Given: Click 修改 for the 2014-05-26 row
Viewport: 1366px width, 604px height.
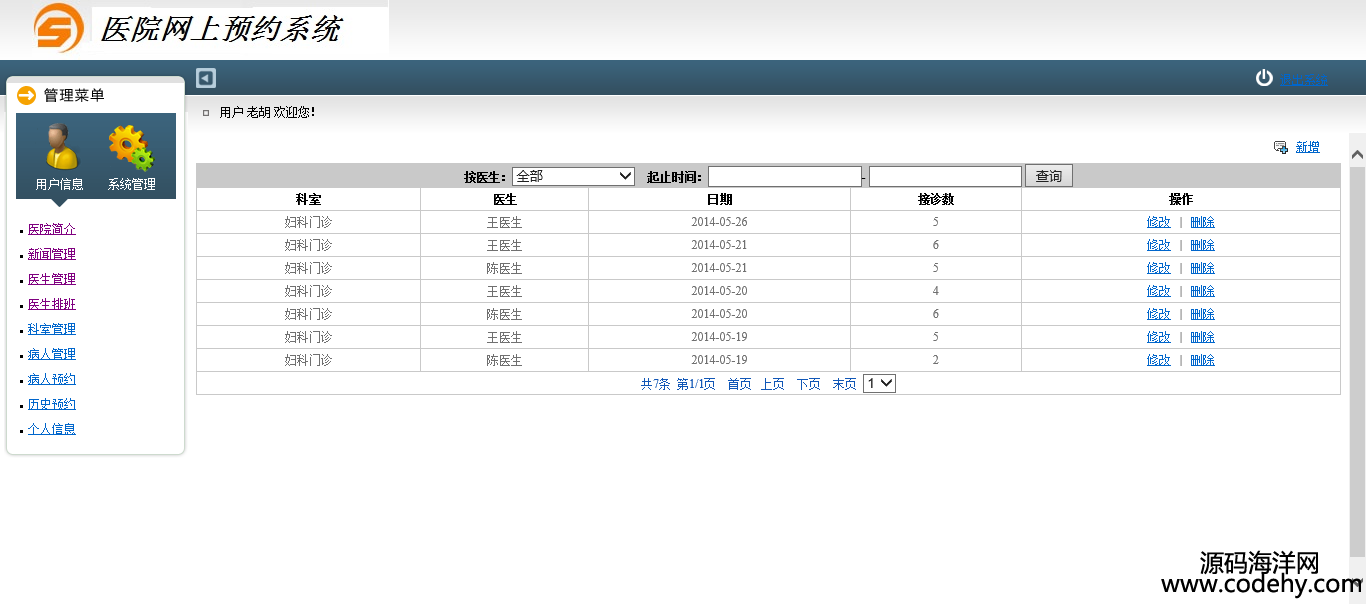Looking at the screenshot, I should coord(1158,222).
